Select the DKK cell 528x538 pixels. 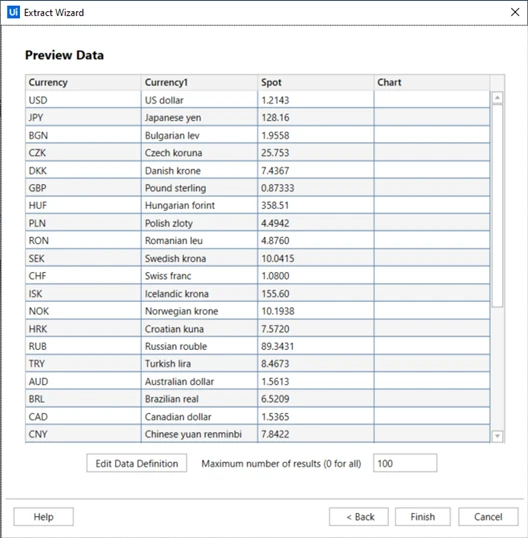click(83, 170)
